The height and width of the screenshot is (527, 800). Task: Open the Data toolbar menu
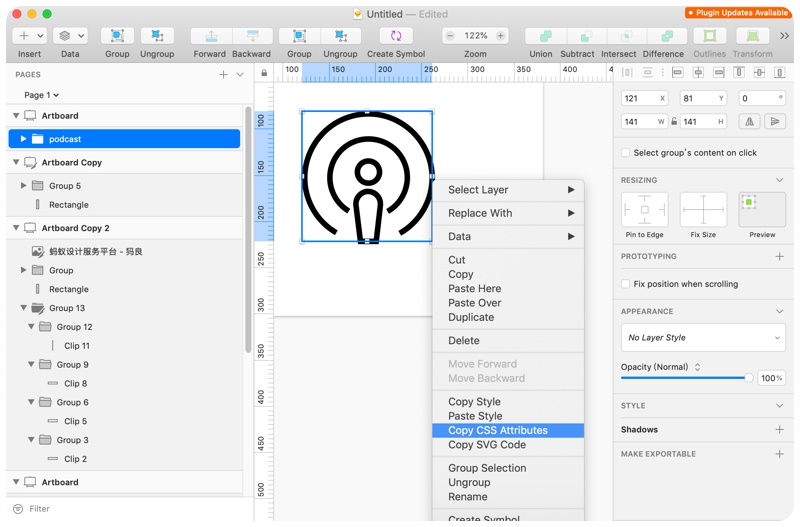coord(70,36)
